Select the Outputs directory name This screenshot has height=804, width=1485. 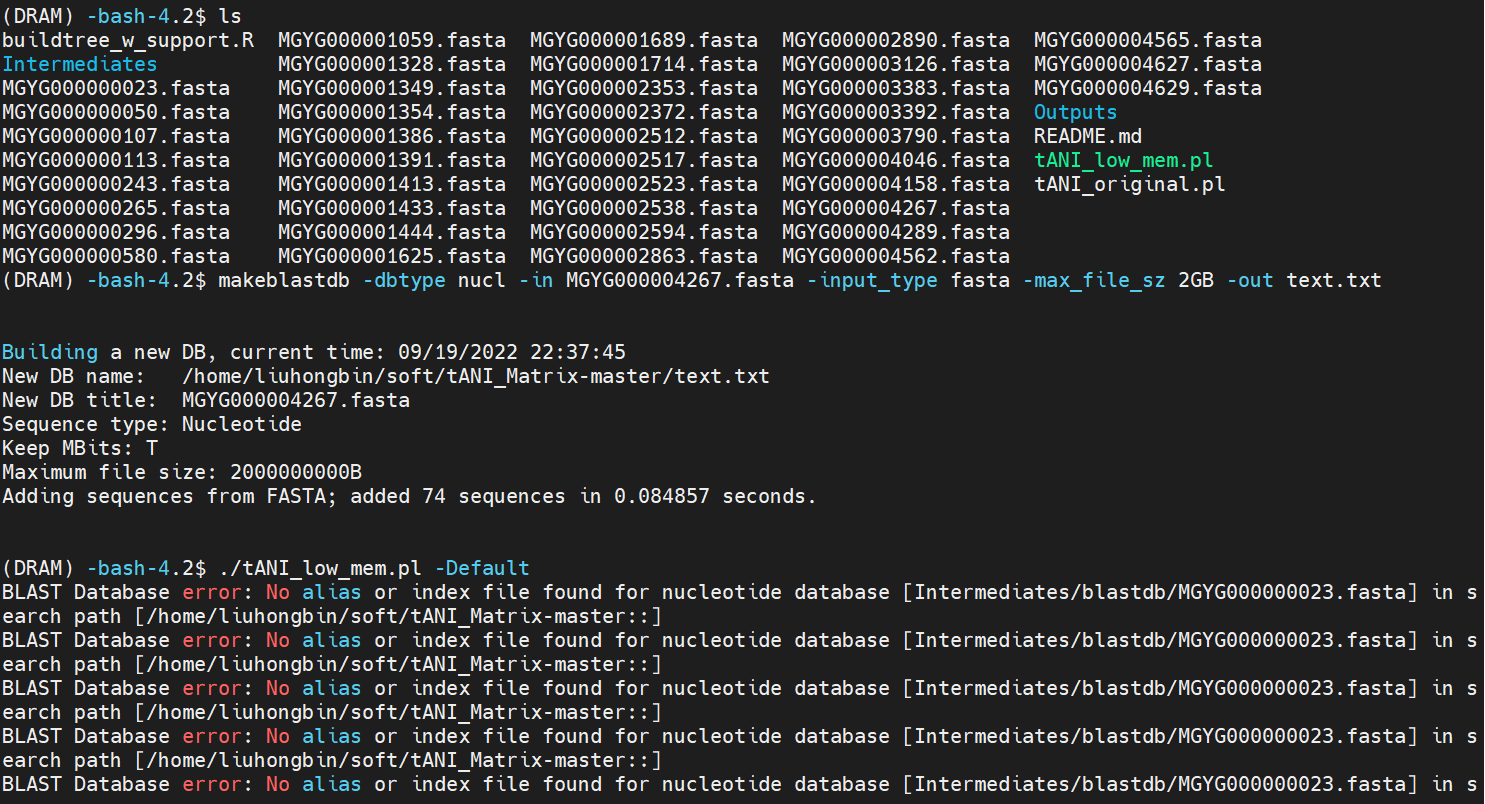click(1074, 112)
